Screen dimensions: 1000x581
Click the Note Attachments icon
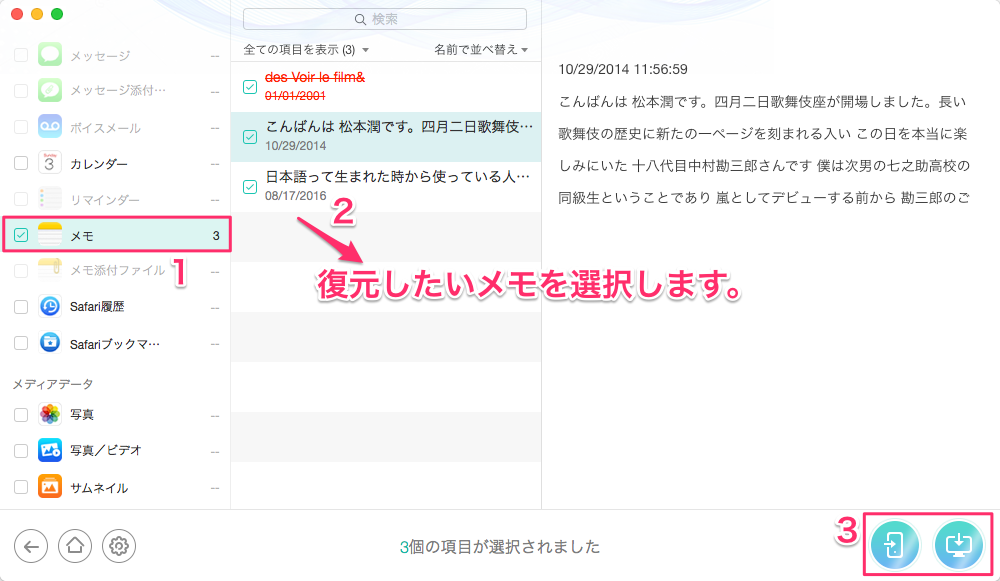click(x=50, y=270)
